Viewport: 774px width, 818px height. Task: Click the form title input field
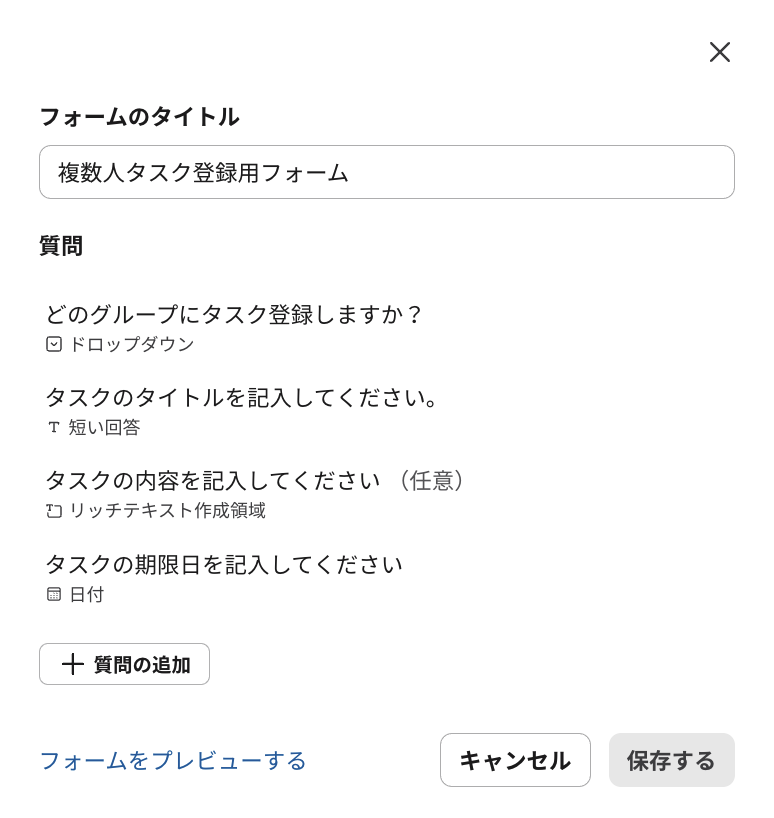click(386, 172)
